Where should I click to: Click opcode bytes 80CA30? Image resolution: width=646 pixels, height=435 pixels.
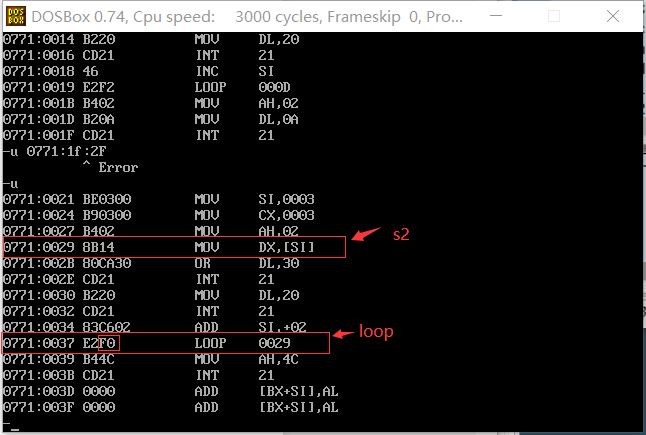[x=107, y=263]
